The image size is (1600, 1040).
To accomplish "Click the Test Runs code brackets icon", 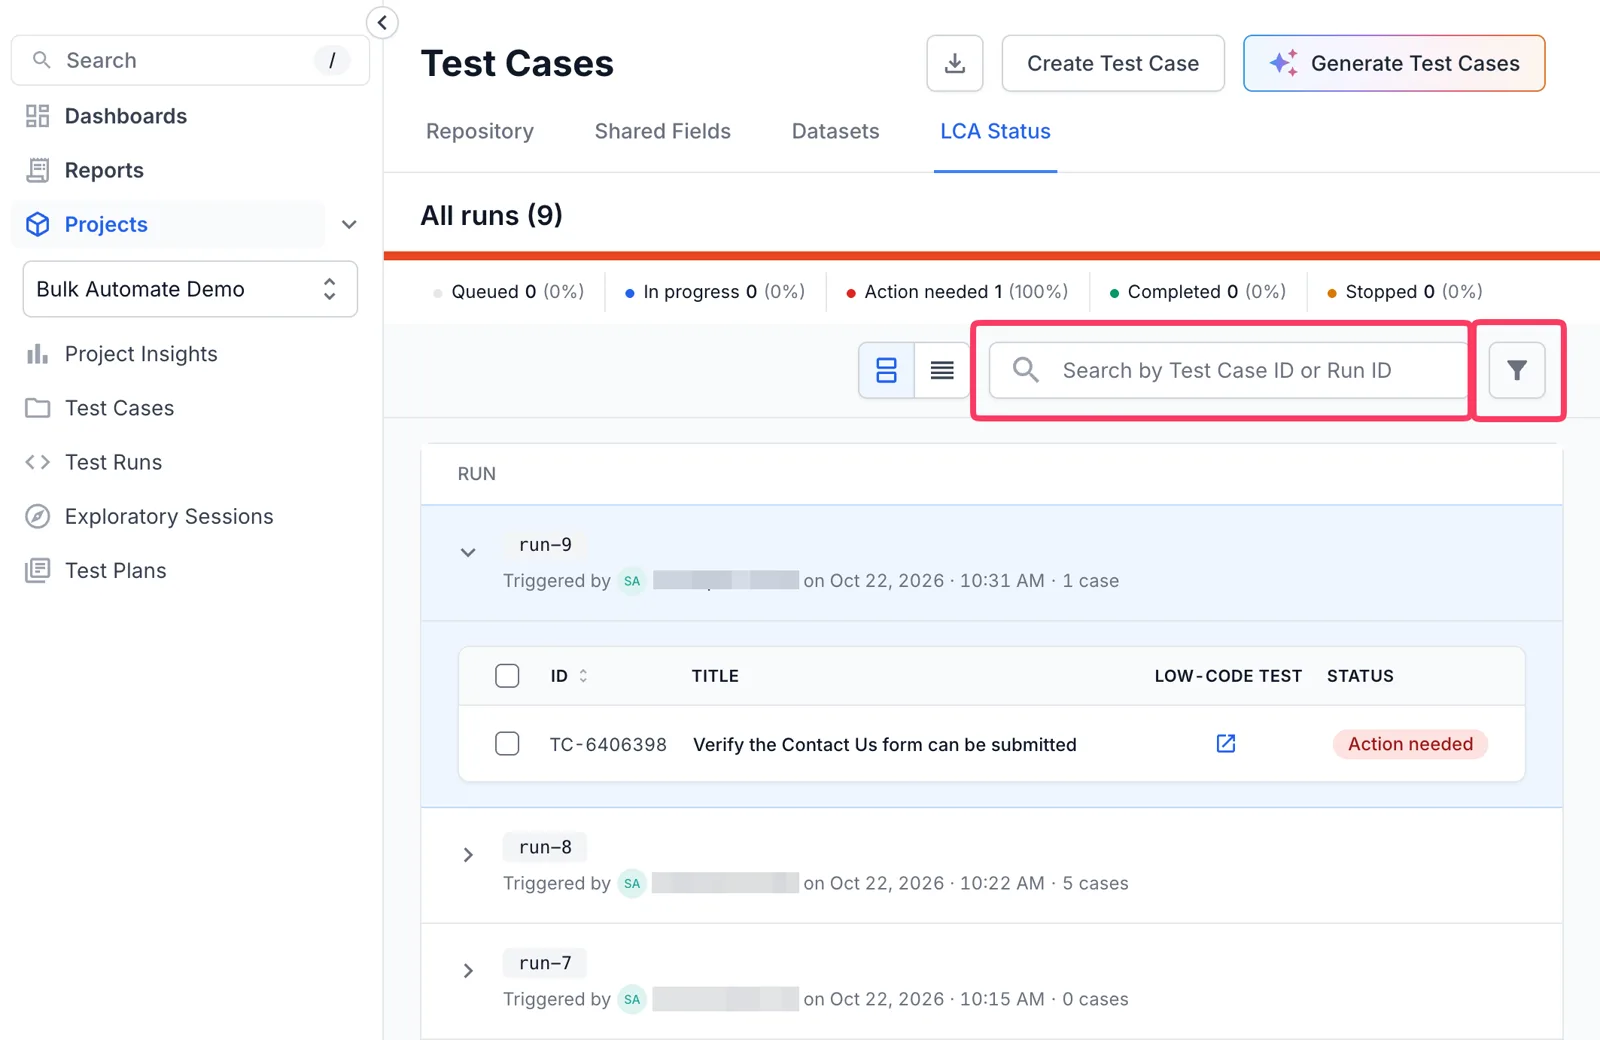I will (38, 462).
